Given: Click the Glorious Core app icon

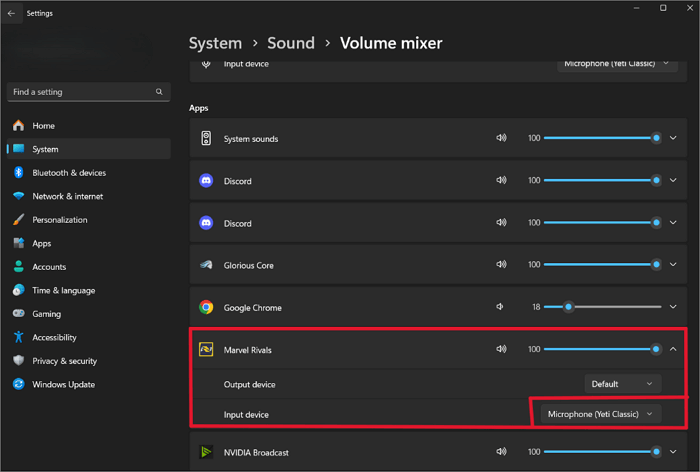Looking at the screenshot, I should 206,265.
